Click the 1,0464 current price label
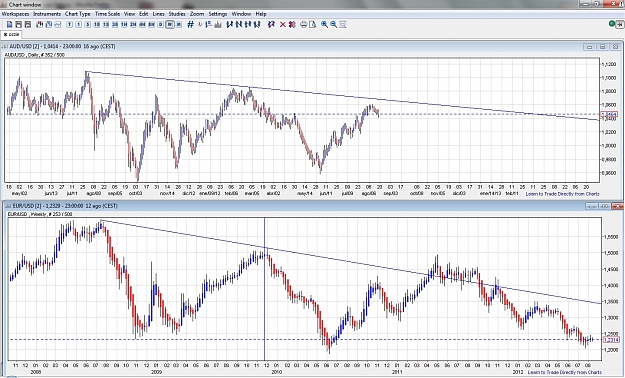The height and width of the screenshot is (378, 625). 609,115
